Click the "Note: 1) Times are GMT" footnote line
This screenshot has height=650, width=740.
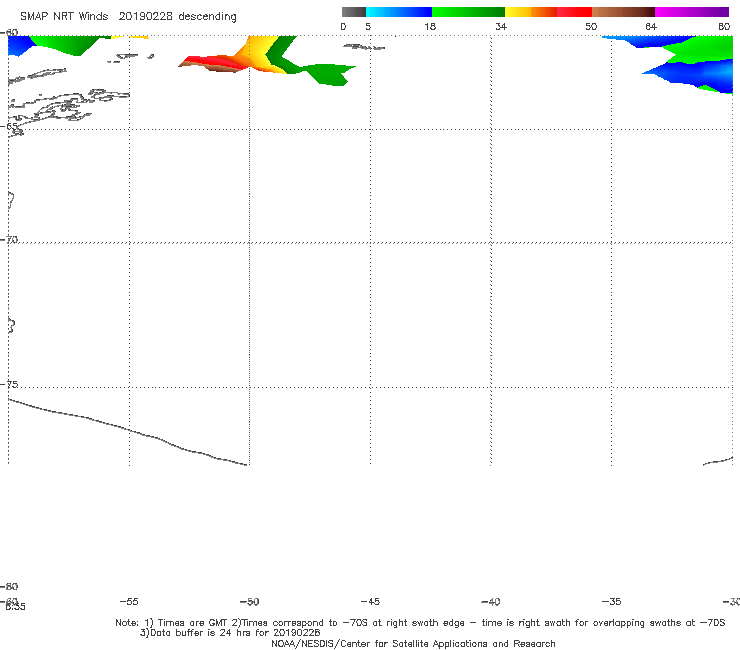(420, 623)
